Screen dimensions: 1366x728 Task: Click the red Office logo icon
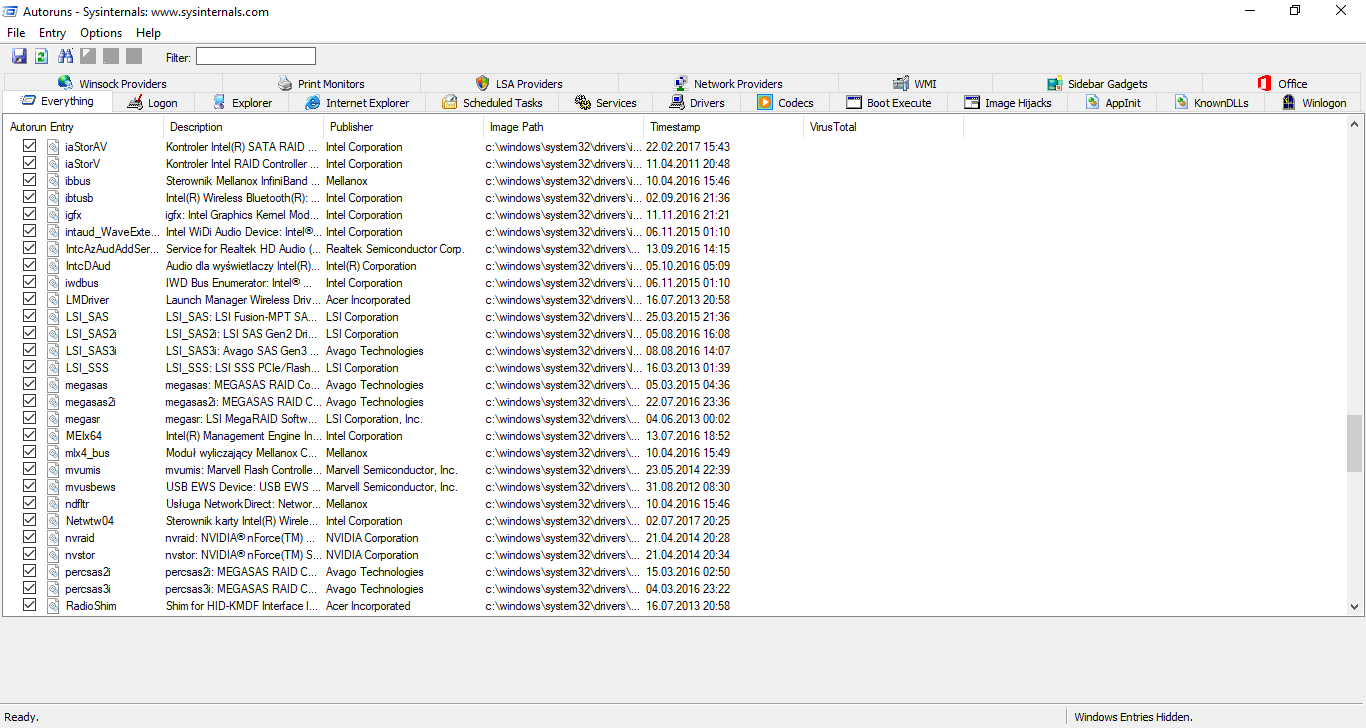1265,83
